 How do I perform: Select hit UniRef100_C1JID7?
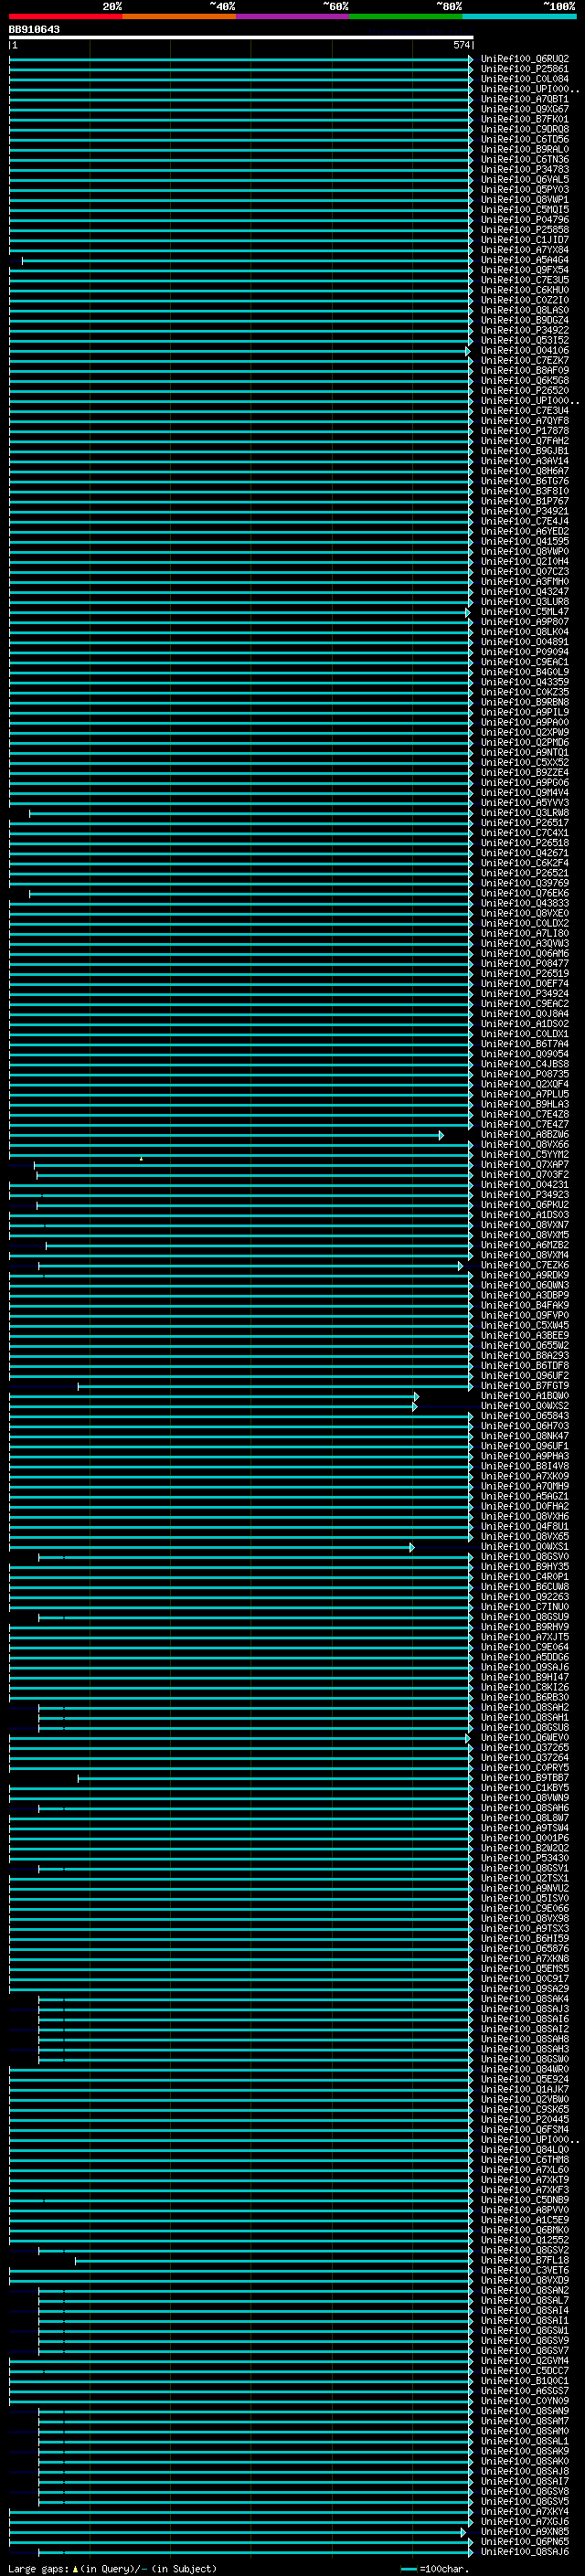pos(525,240)
